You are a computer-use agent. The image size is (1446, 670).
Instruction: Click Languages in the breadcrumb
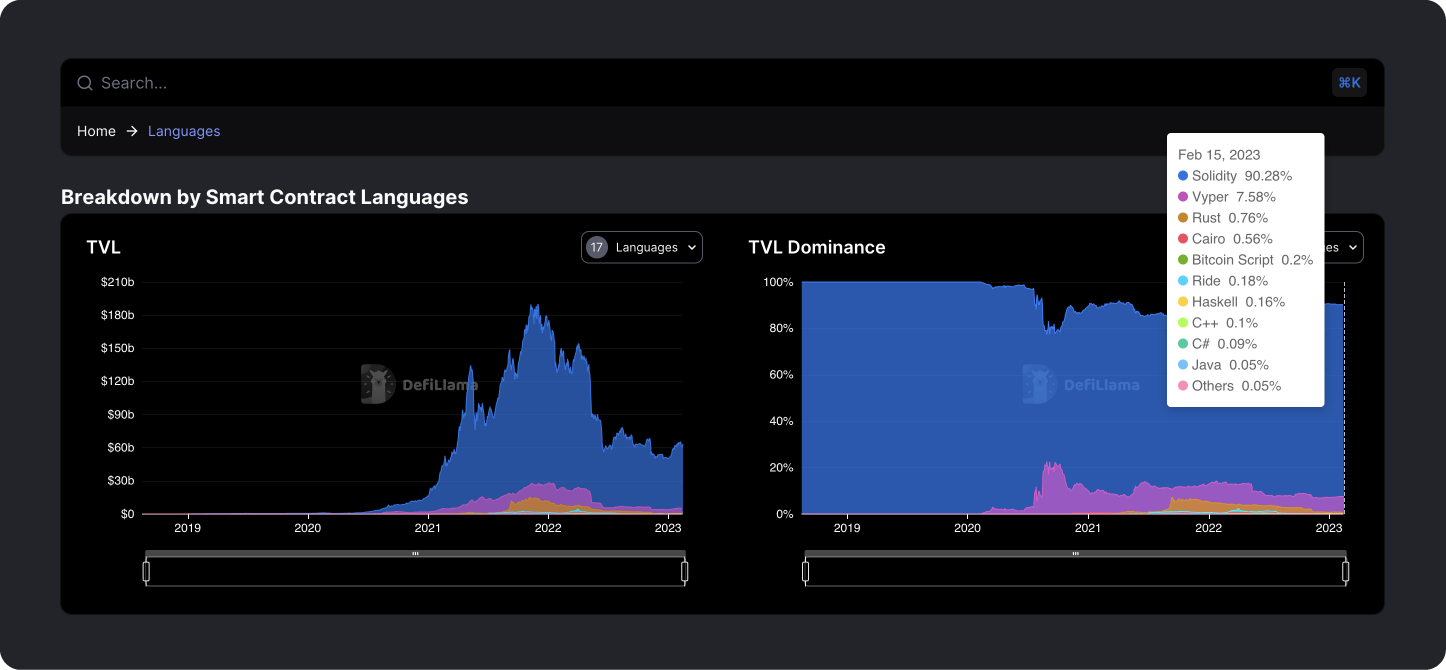(x=184, y=131)
